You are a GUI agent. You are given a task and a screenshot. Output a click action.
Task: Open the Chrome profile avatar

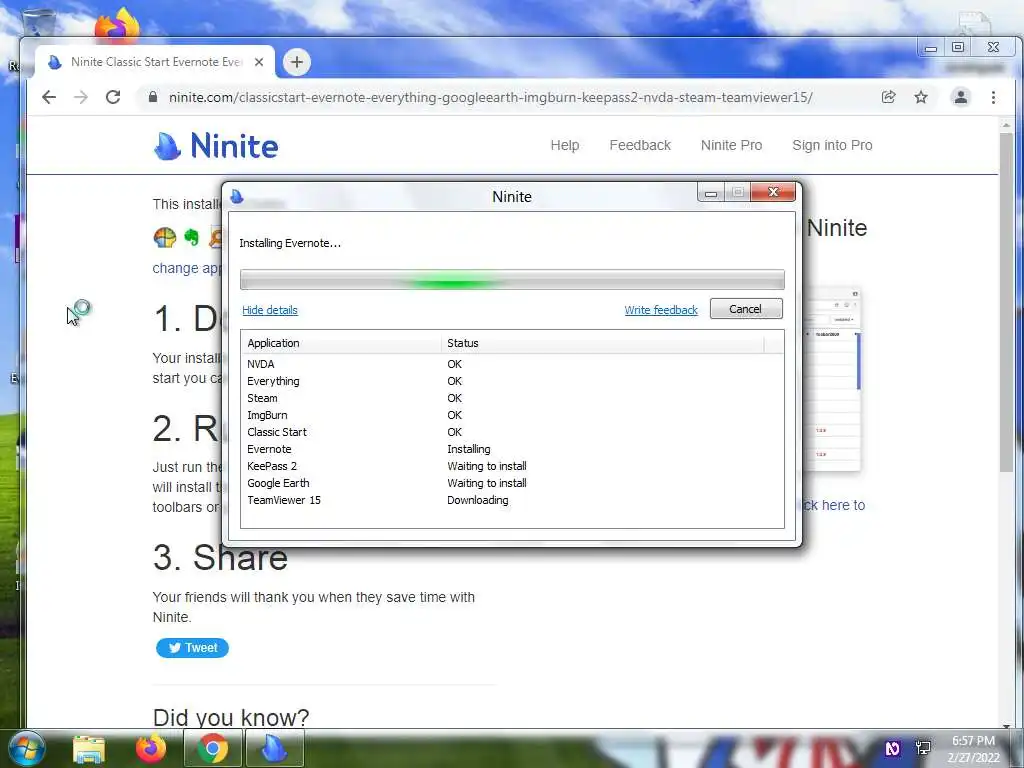(961, 97)
